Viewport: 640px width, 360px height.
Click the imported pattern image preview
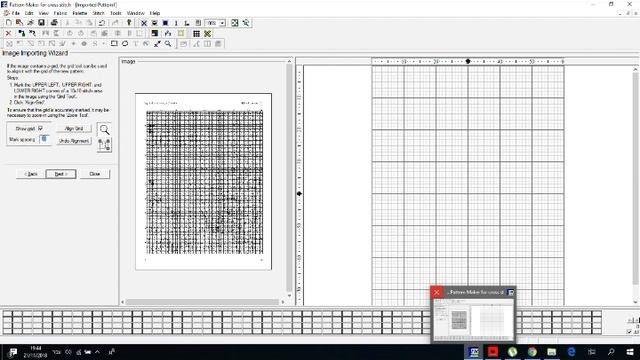pos(204,181)
